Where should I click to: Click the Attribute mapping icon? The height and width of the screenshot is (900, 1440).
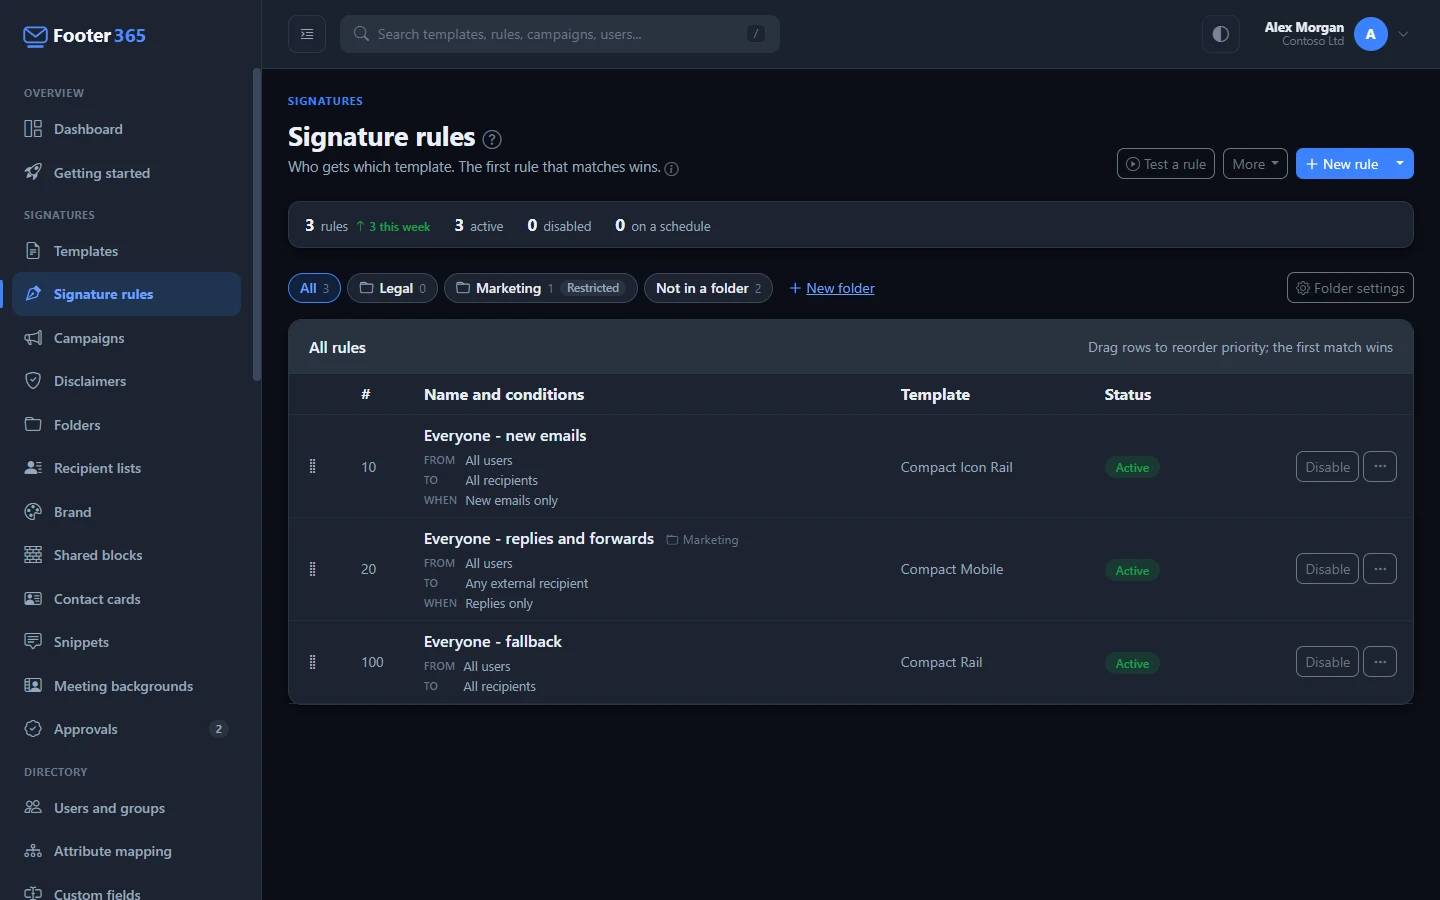pos(33,851)
